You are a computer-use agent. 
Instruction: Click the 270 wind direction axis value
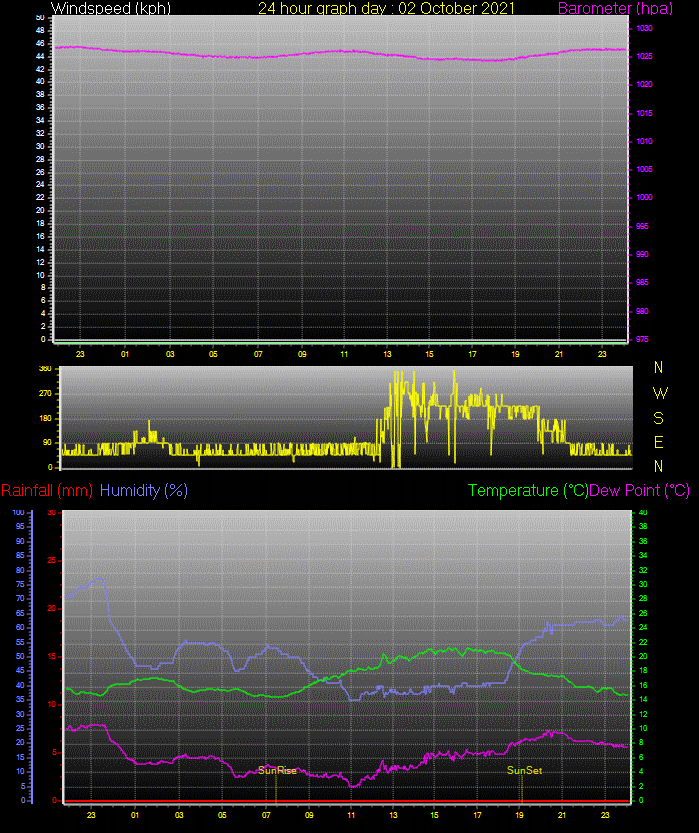click(x=46, y=394)
